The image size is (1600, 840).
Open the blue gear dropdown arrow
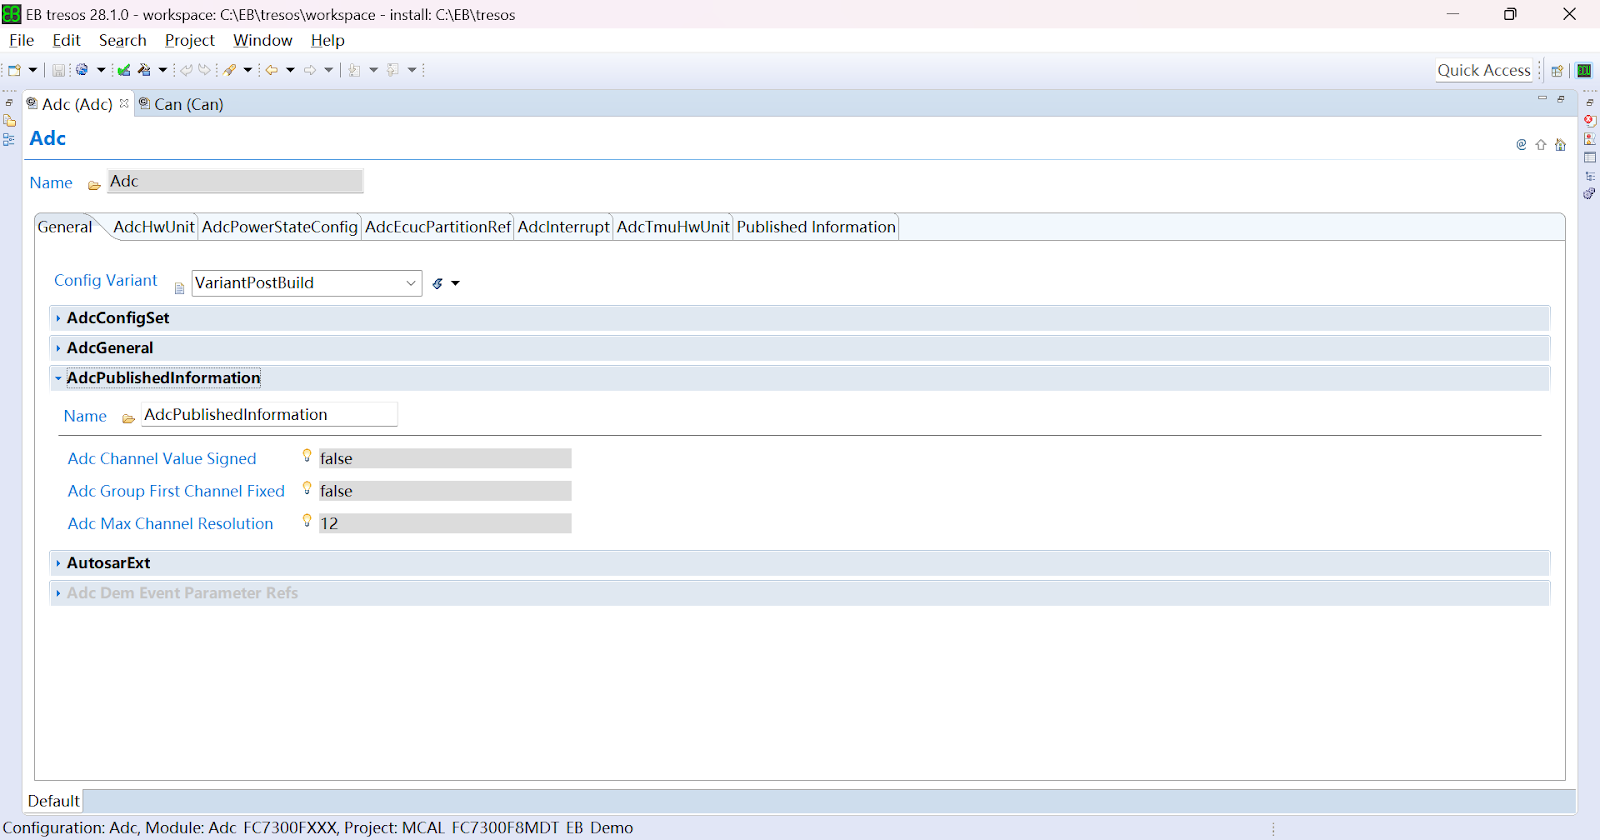[101, 70]
